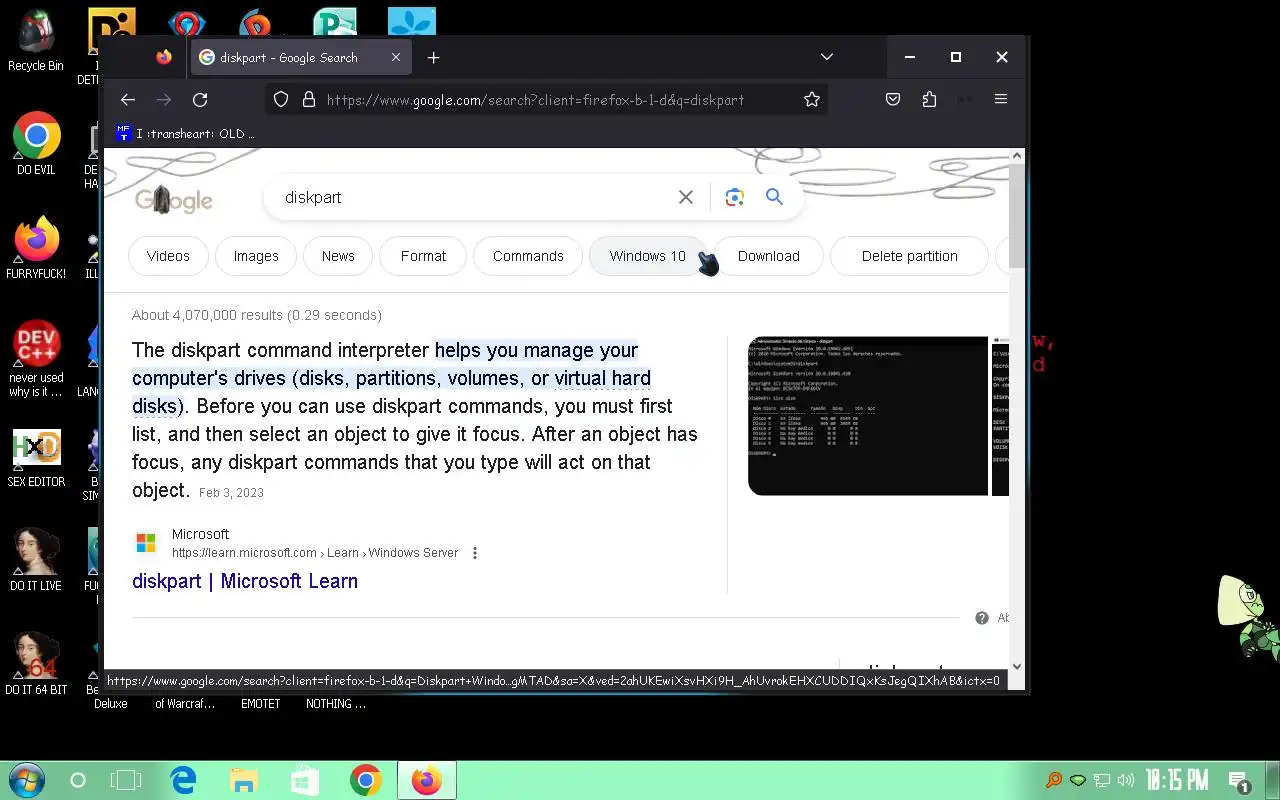The height and width of the screenshot is (800, 1280).
Task: Open Save to Pocket icon
Action: [893, 99]
